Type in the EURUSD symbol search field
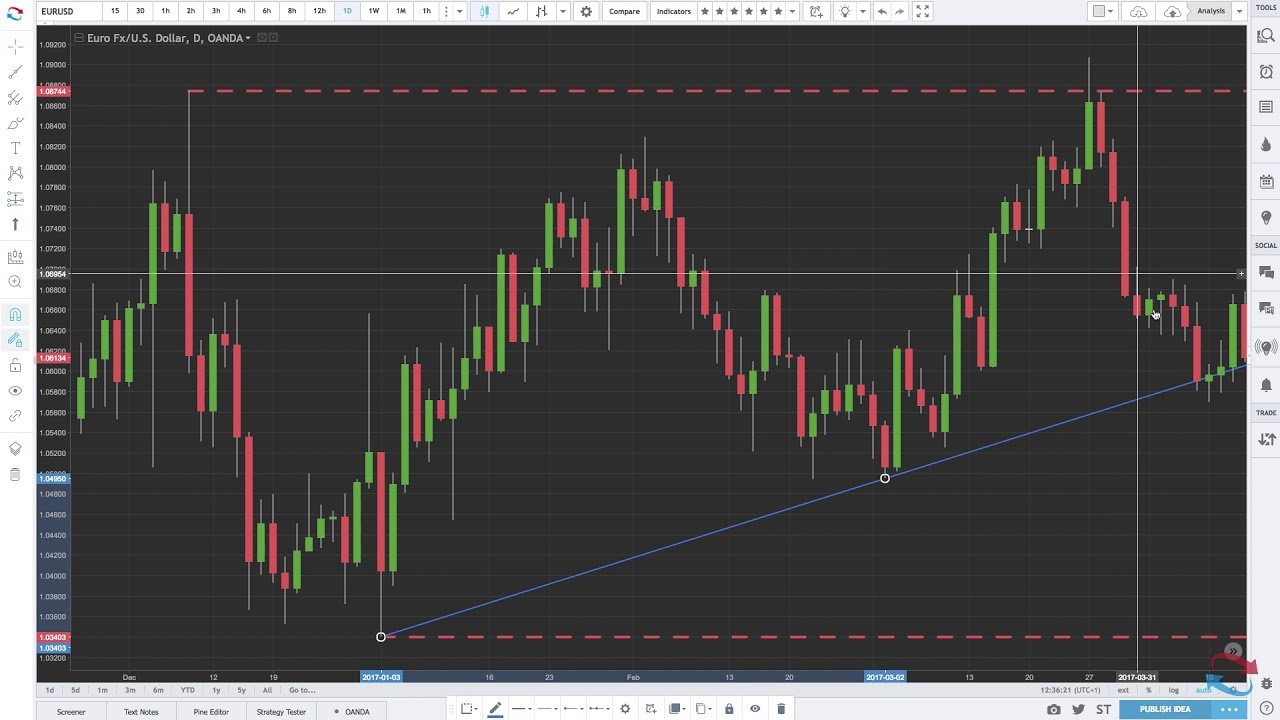 [x=70, y=11]
